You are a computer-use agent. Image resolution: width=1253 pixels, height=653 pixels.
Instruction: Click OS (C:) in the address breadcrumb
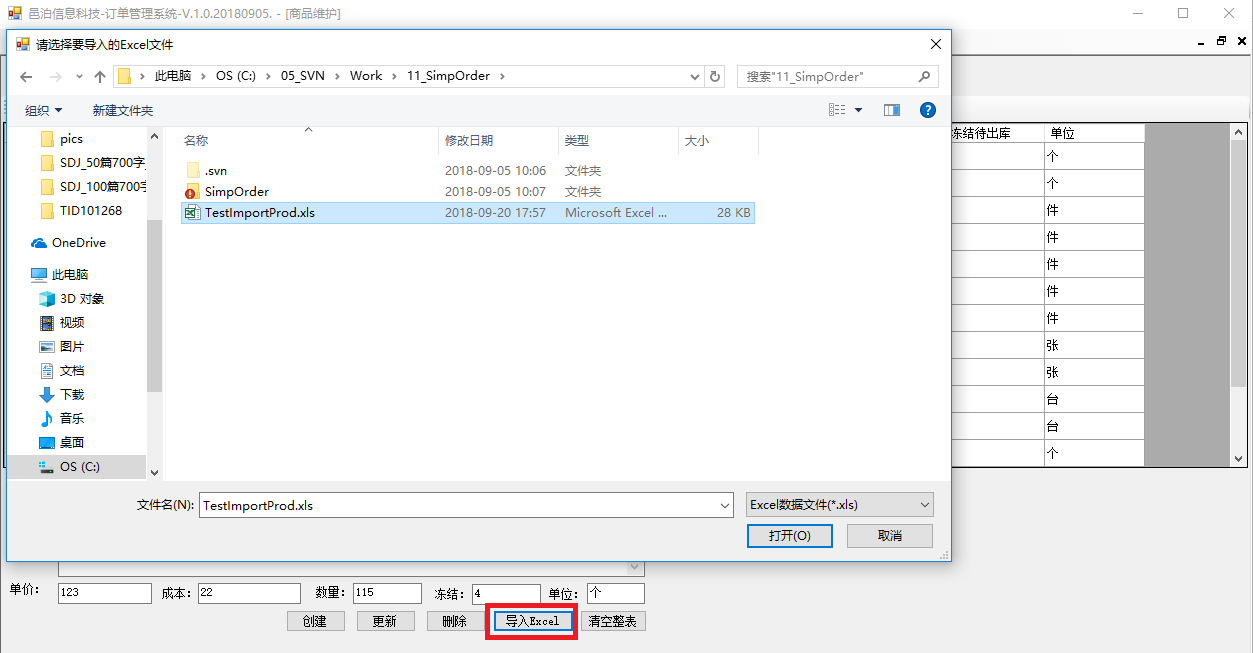[236, 76]
